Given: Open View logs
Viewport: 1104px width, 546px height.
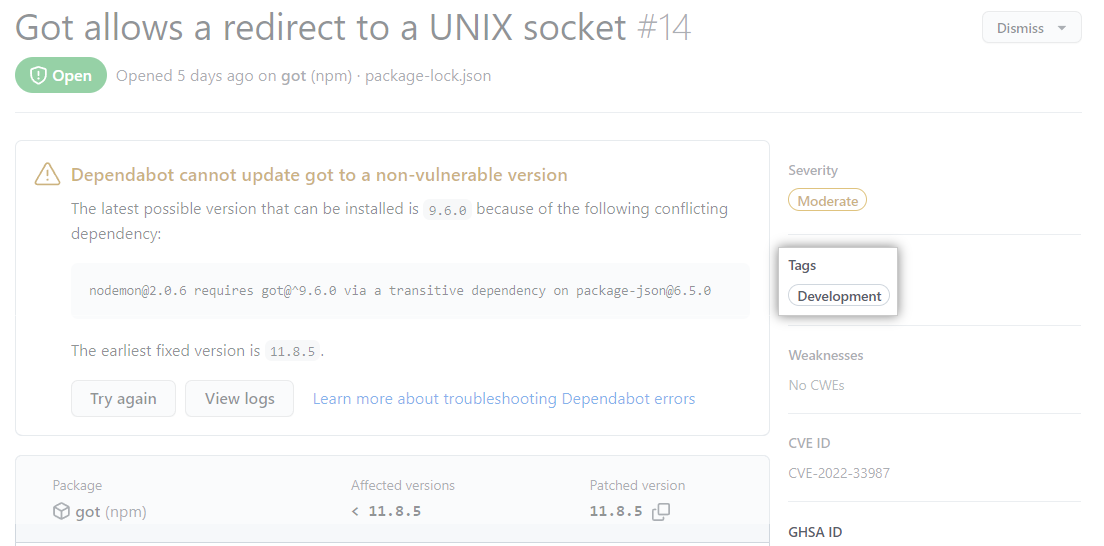Looking at the screenshot, I should [x=239, y=399].
